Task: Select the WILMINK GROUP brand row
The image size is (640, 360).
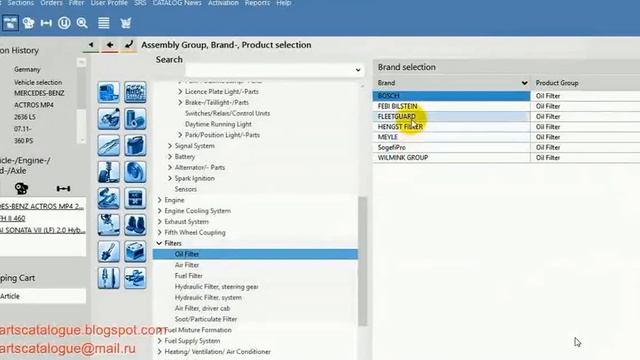Action: point(451,158)
